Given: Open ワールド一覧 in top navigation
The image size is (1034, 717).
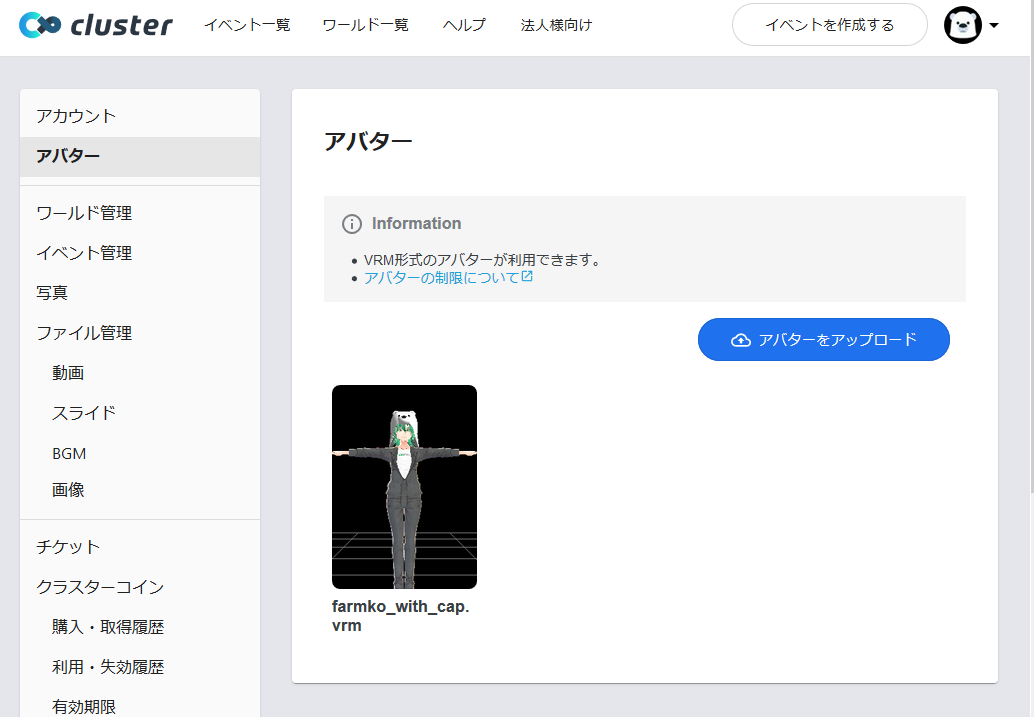Looking at the screenshot, I should pos(365,25).
